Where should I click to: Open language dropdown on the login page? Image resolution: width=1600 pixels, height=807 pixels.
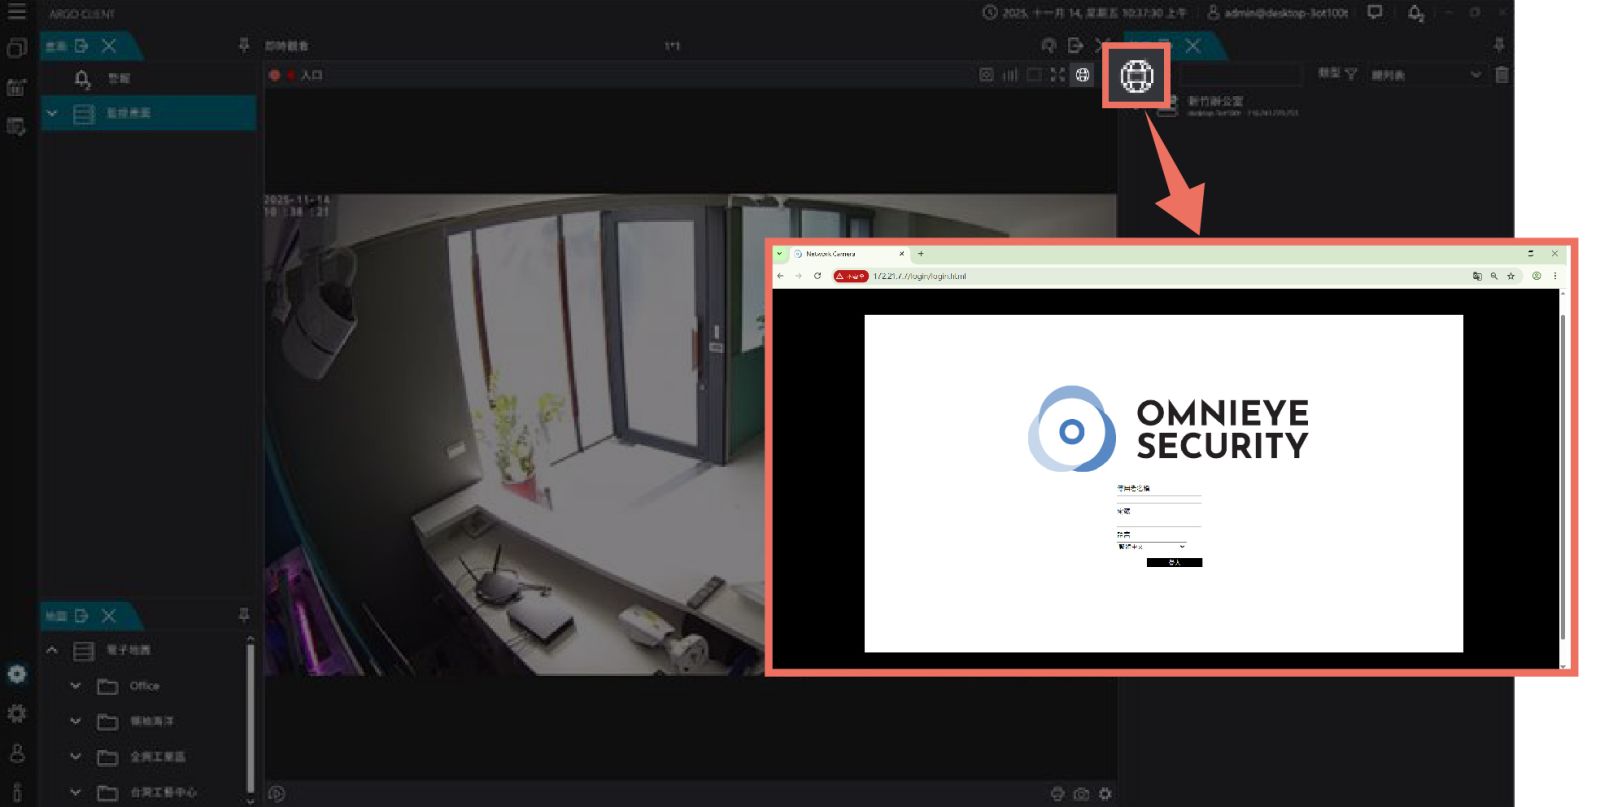click(1151, 547)
